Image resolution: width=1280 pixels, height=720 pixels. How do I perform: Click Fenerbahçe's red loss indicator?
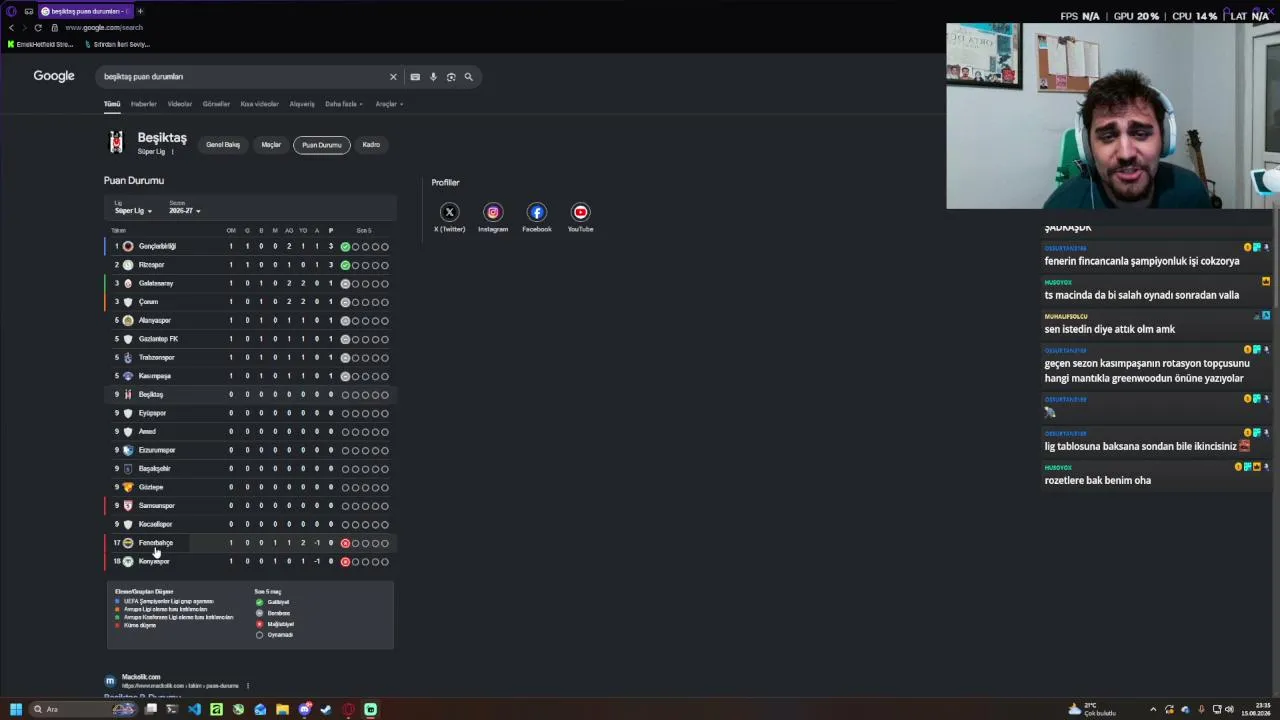tap(345, 543)
